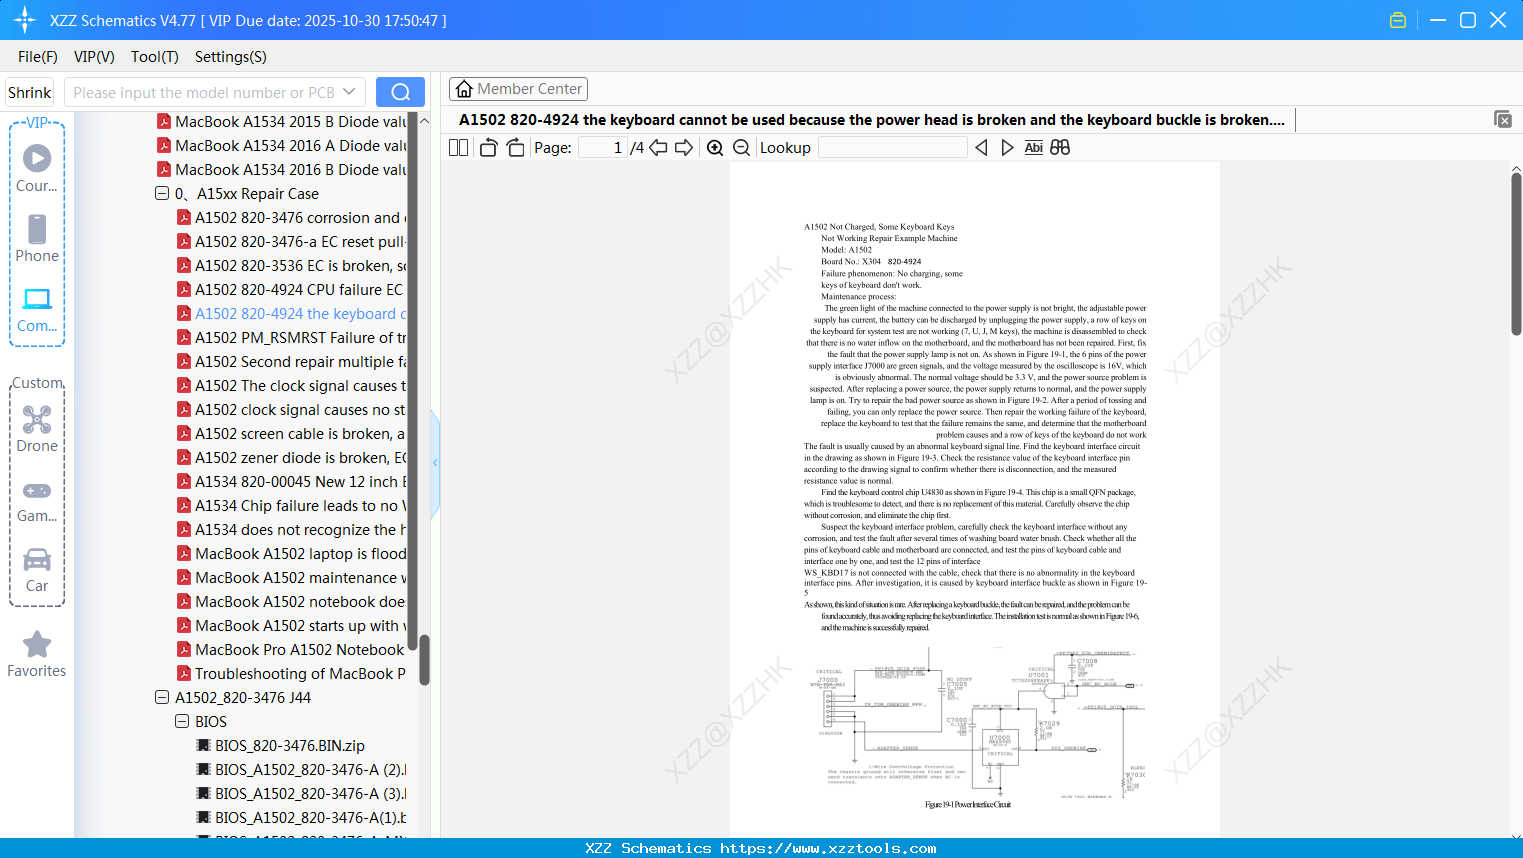Find next lookup match triangle
This screenshot has height=858, width=1523.
pos(1007,147)
